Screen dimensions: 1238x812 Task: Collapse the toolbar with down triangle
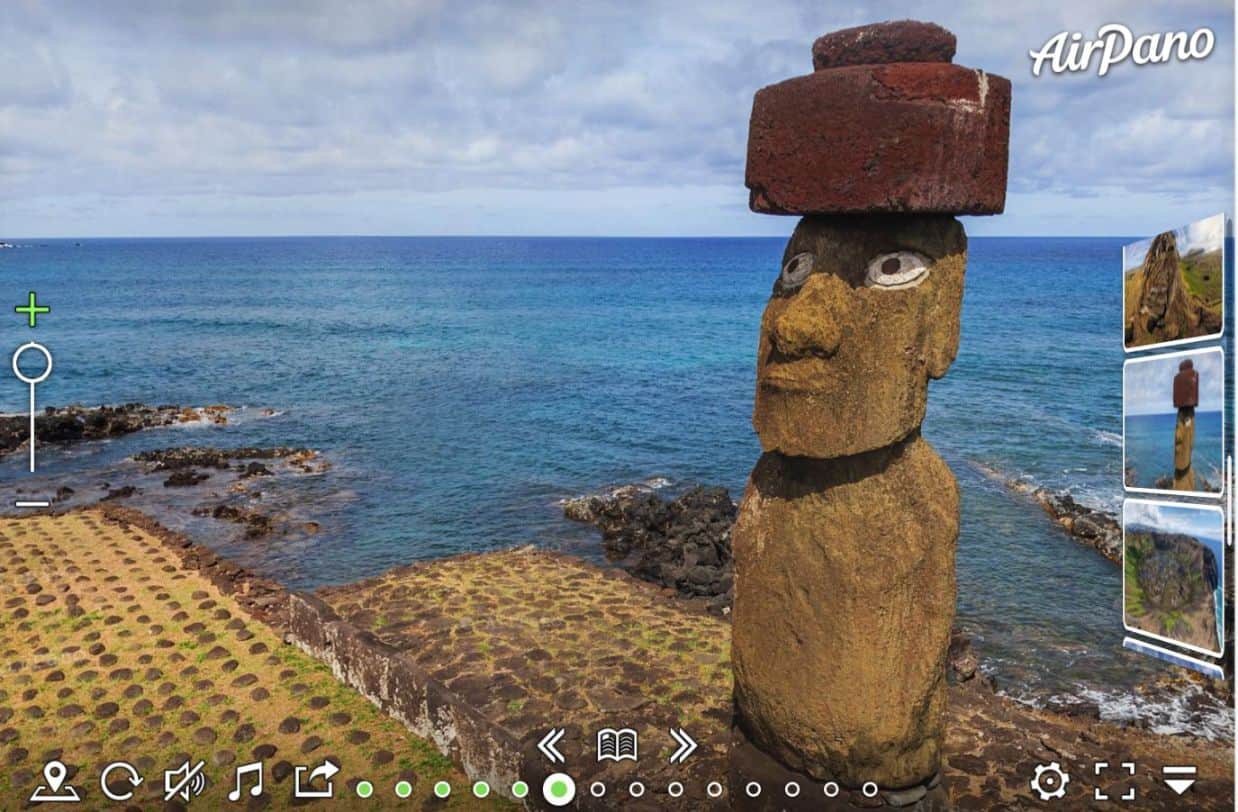pos(1180,781)
